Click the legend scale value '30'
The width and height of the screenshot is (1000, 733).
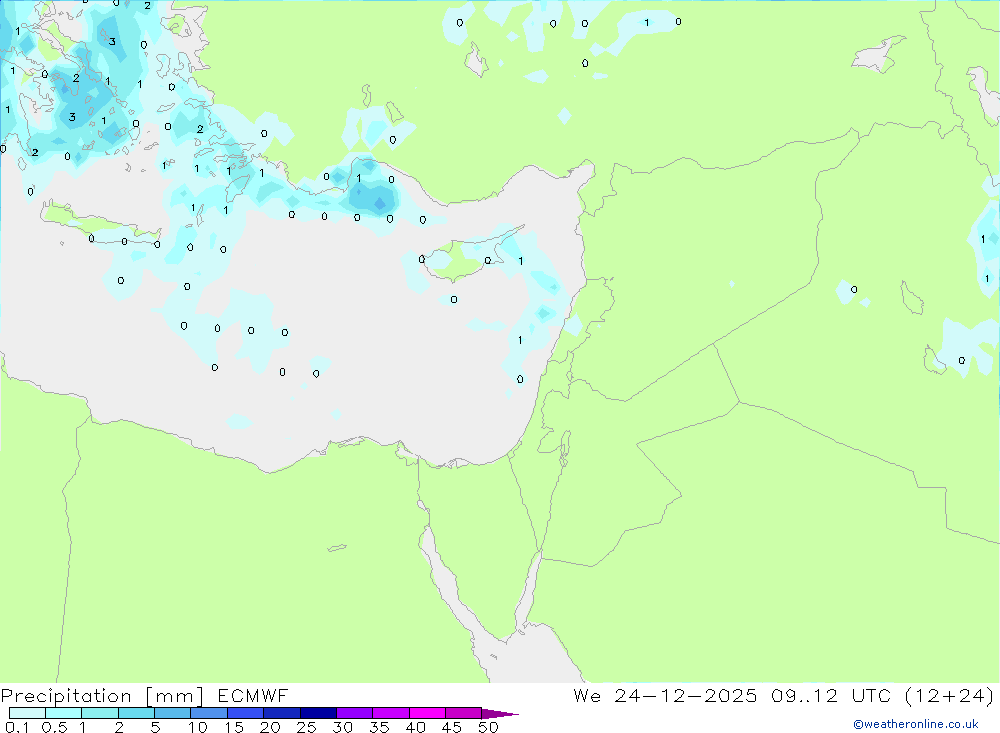point(343,727)
